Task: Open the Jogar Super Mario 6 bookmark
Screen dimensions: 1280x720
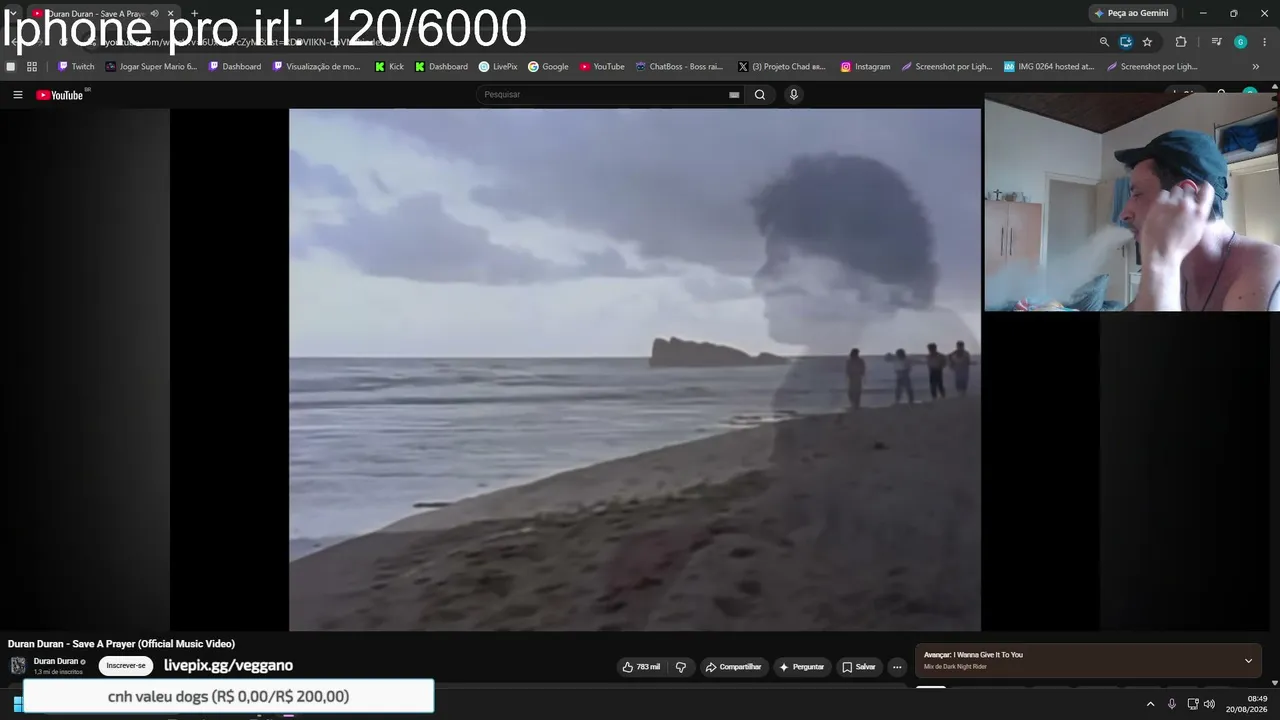Action: coord(151,67)
